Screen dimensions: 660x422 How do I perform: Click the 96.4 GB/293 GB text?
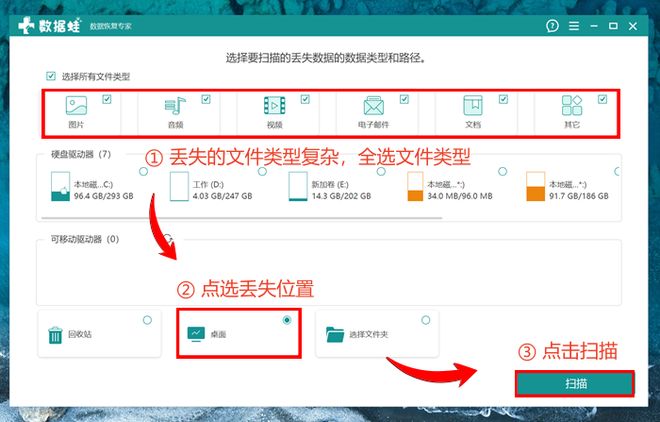(104, 196)
